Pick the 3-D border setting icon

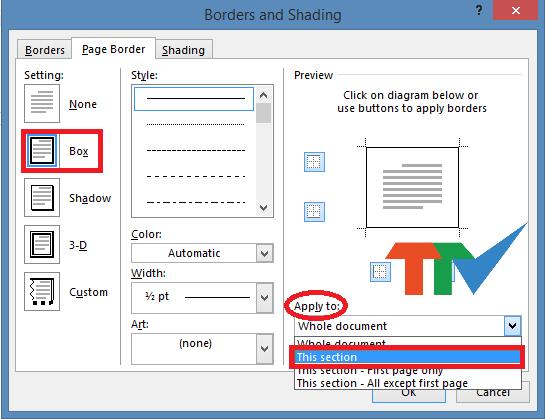42,244
